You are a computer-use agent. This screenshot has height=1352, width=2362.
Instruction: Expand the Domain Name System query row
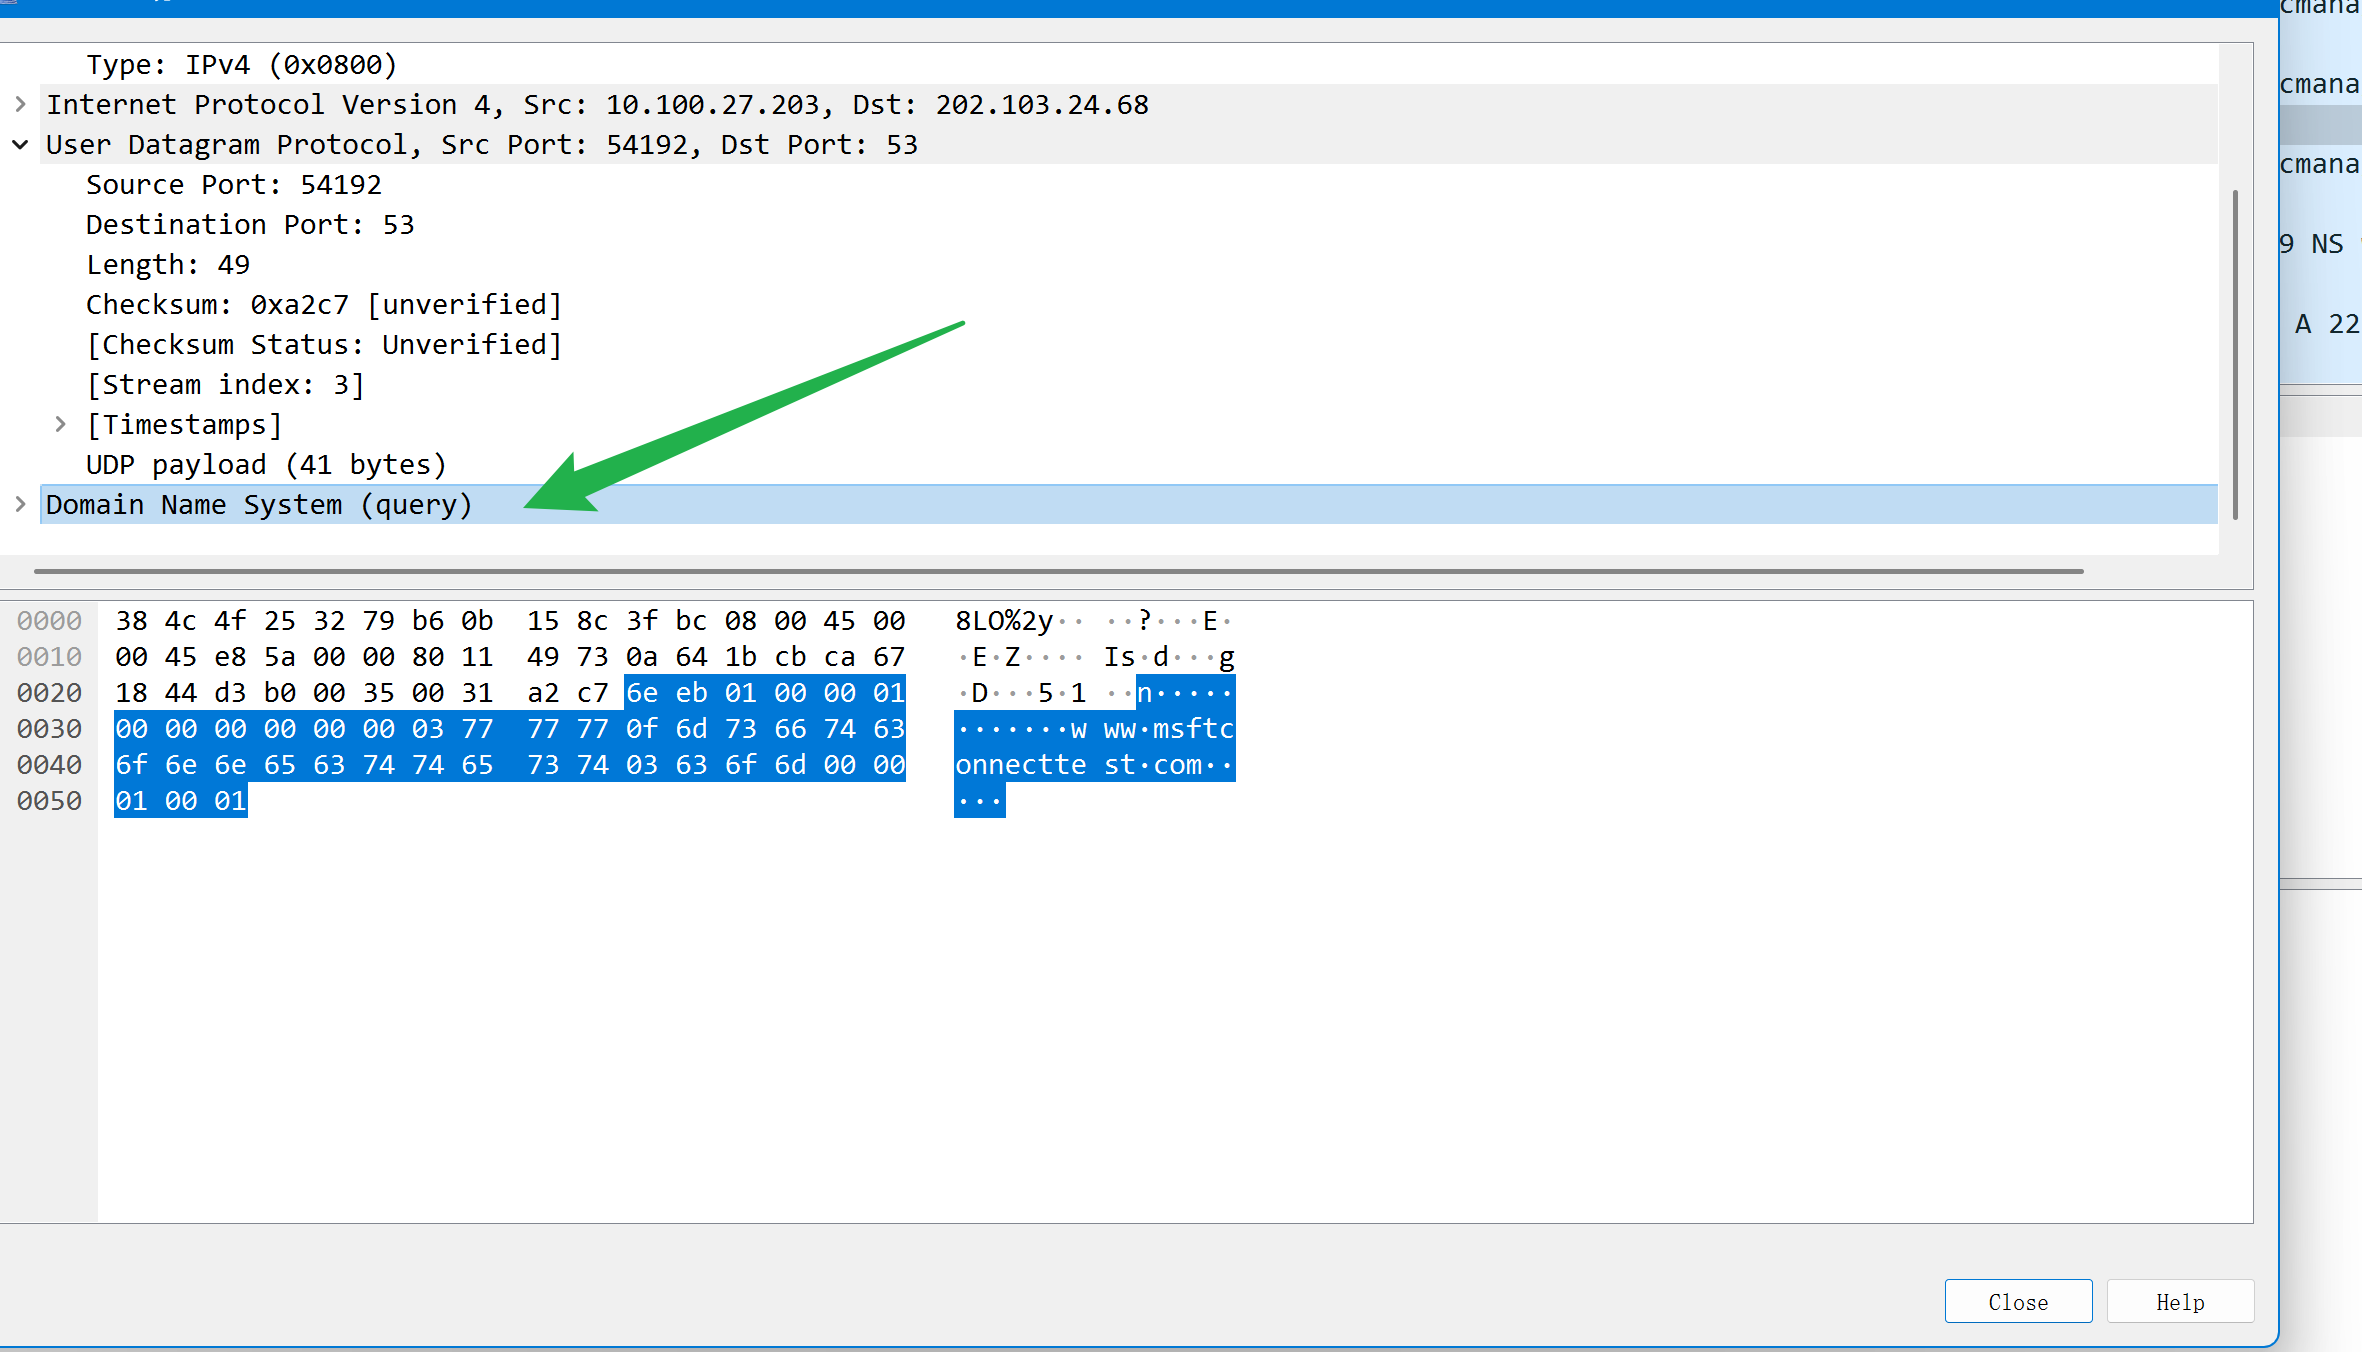pyautogui.click(x=20, y=504)
